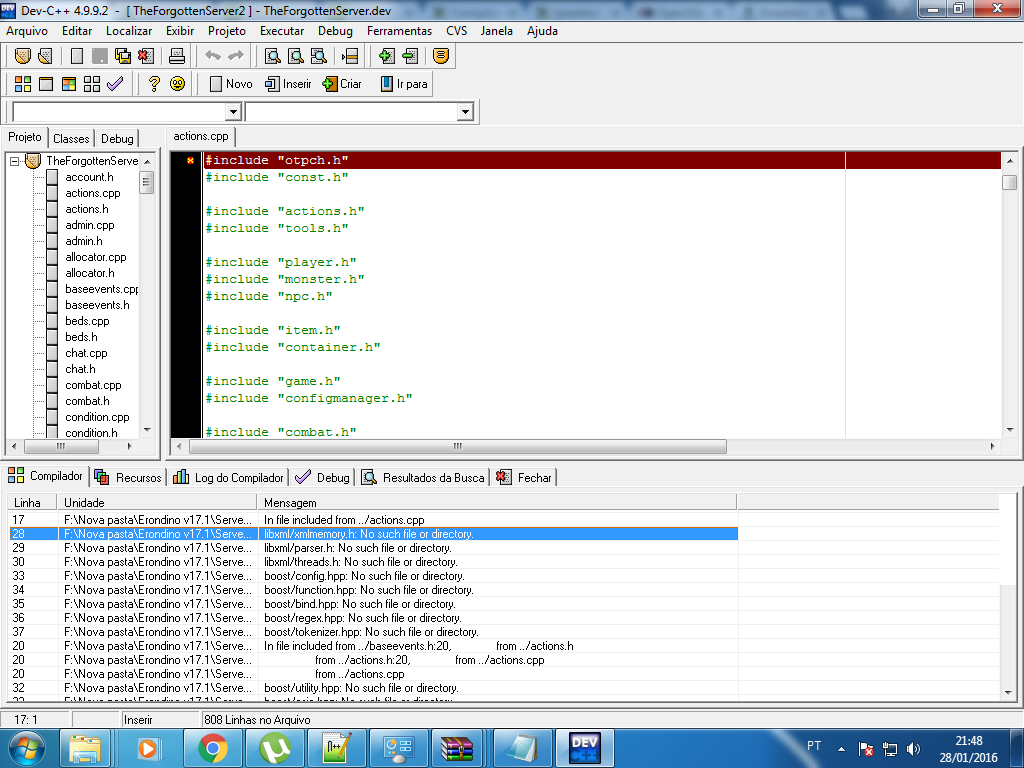Click the Open Project or File icon
The image size is (1024, 768).
tap(45, 56)
